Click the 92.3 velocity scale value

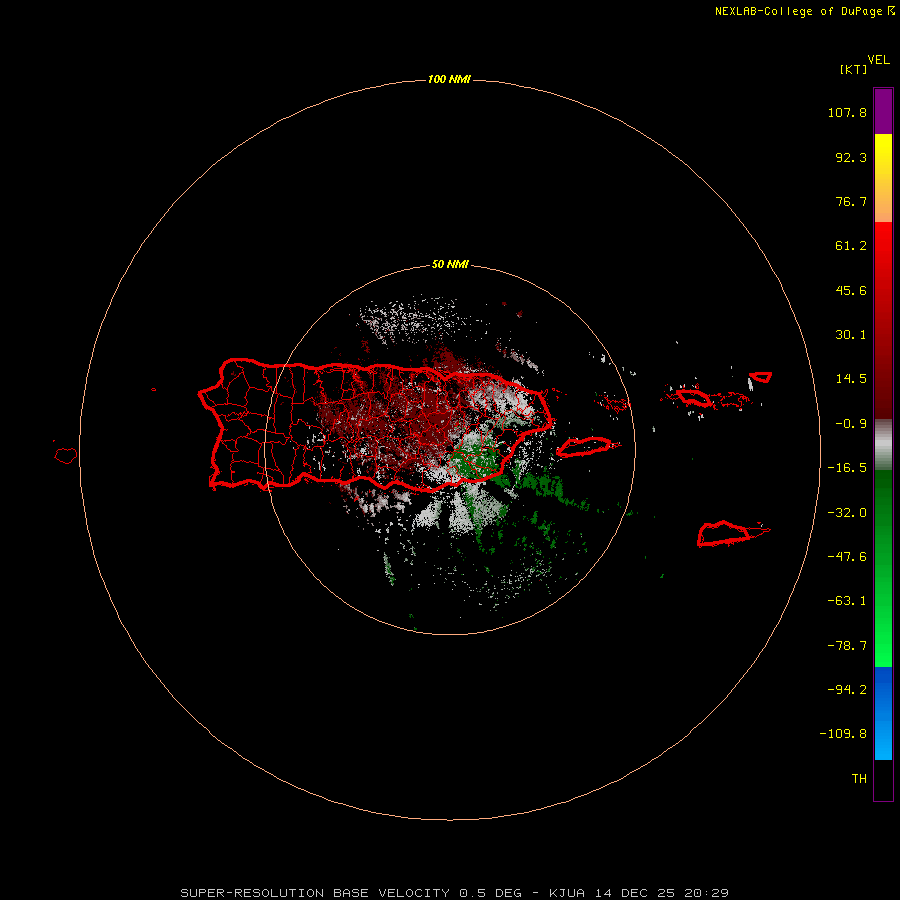(851, 157)
